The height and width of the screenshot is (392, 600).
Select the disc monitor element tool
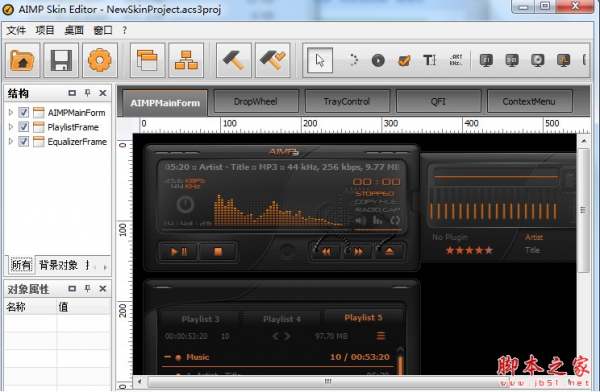coord(538,60)
